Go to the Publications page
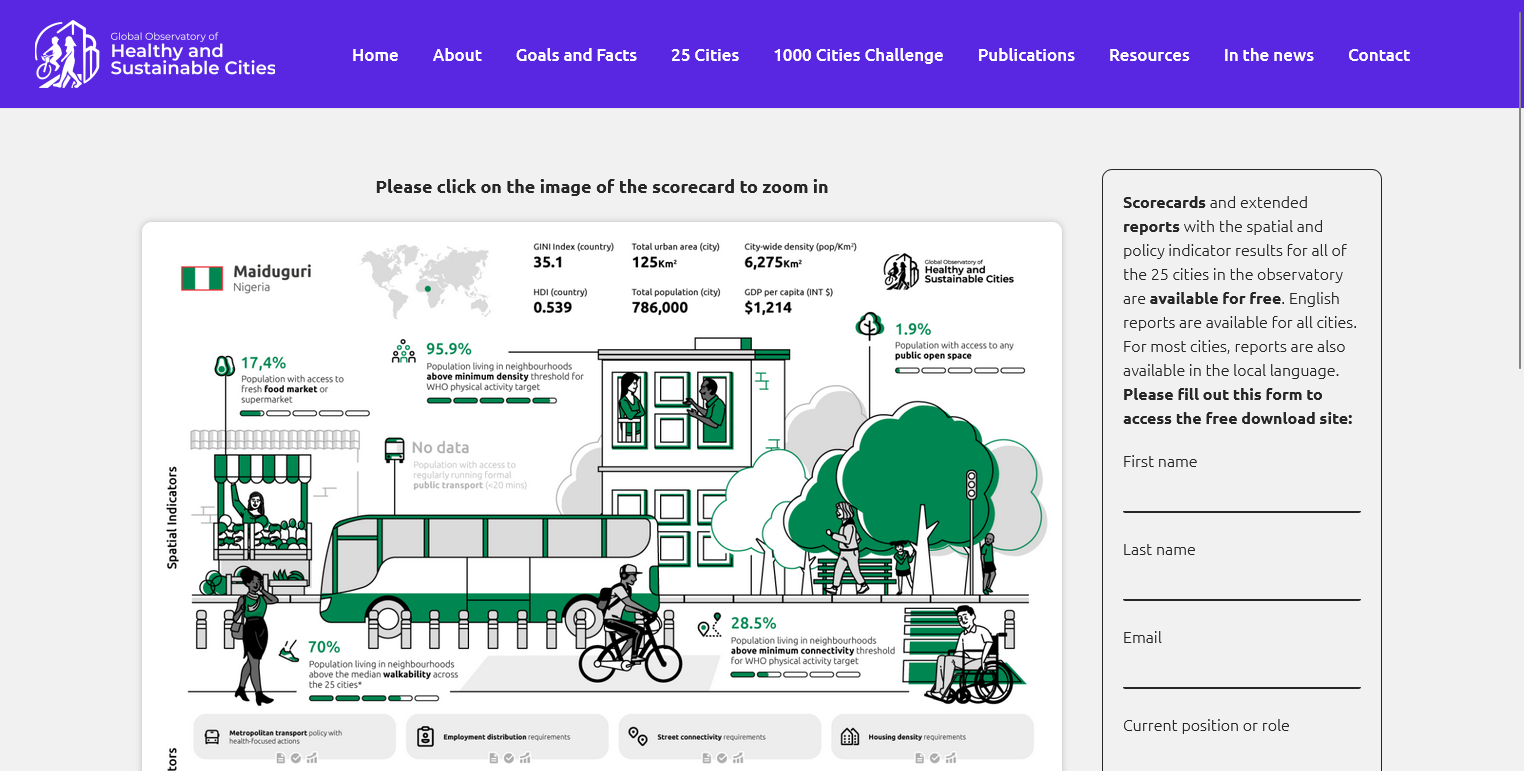1524x771 pixels. (x=1026, y=55)
